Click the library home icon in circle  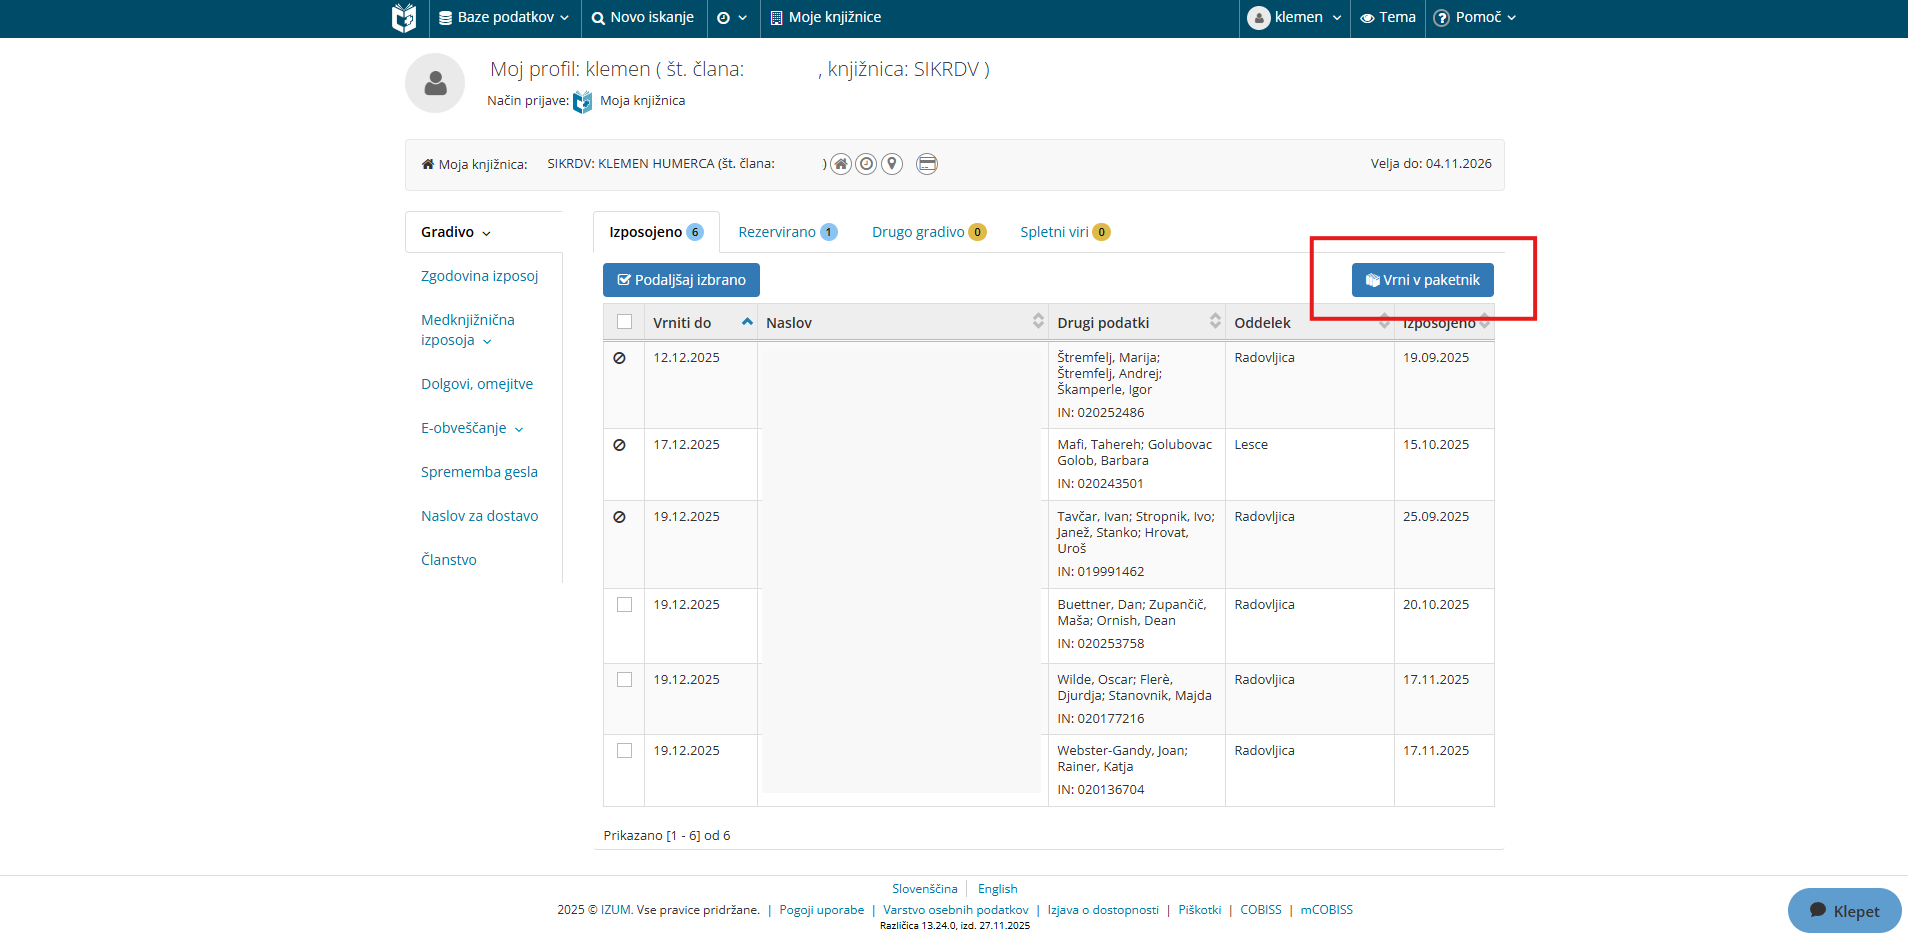[x=841, y=164]
